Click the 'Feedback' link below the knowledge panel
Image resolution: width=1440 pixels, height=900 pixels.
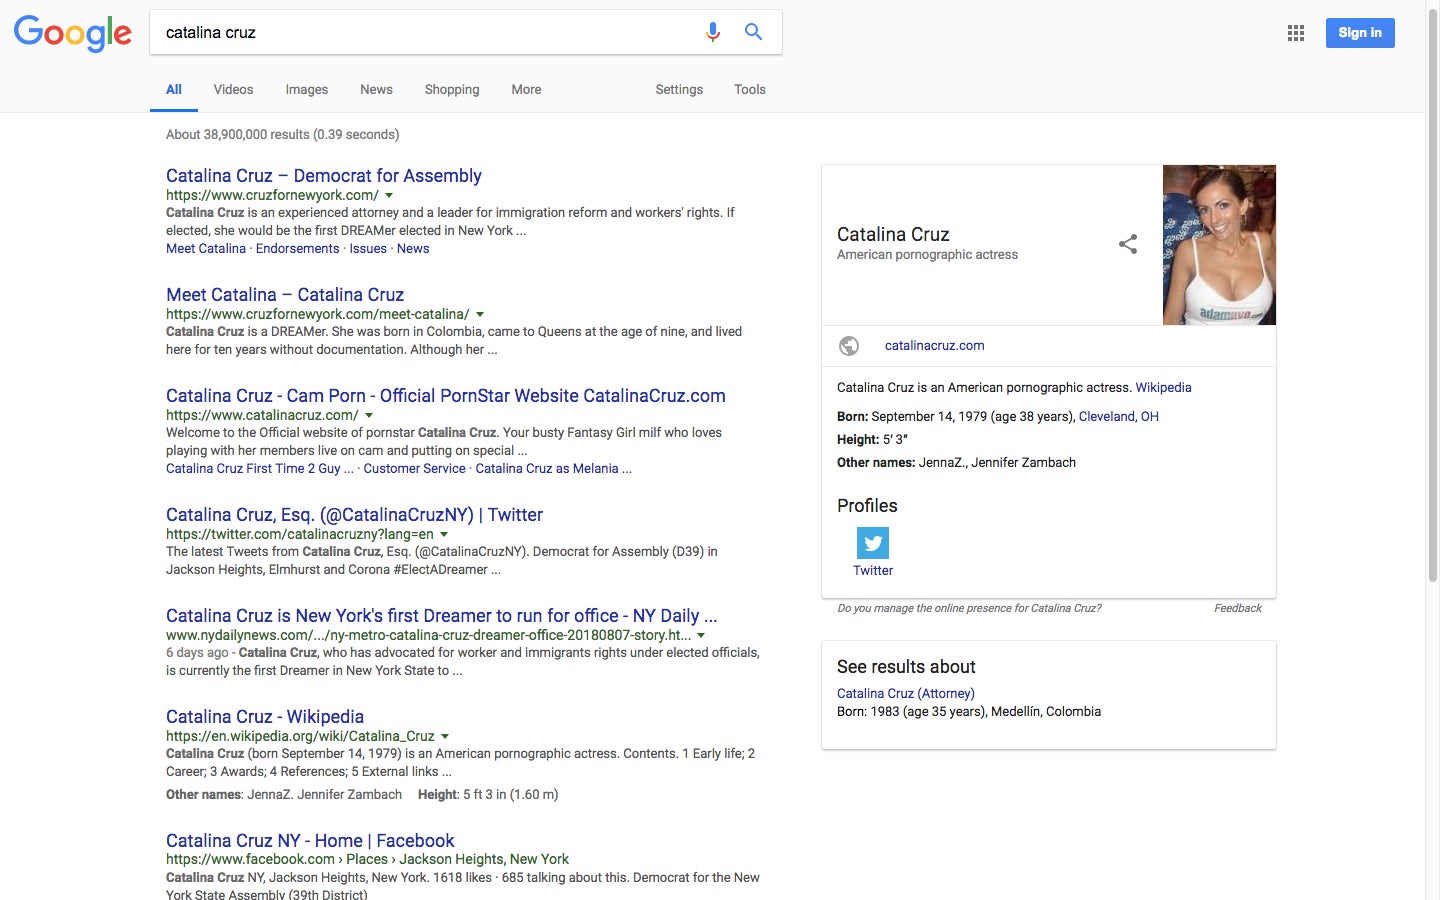(x=1238, y=608)
